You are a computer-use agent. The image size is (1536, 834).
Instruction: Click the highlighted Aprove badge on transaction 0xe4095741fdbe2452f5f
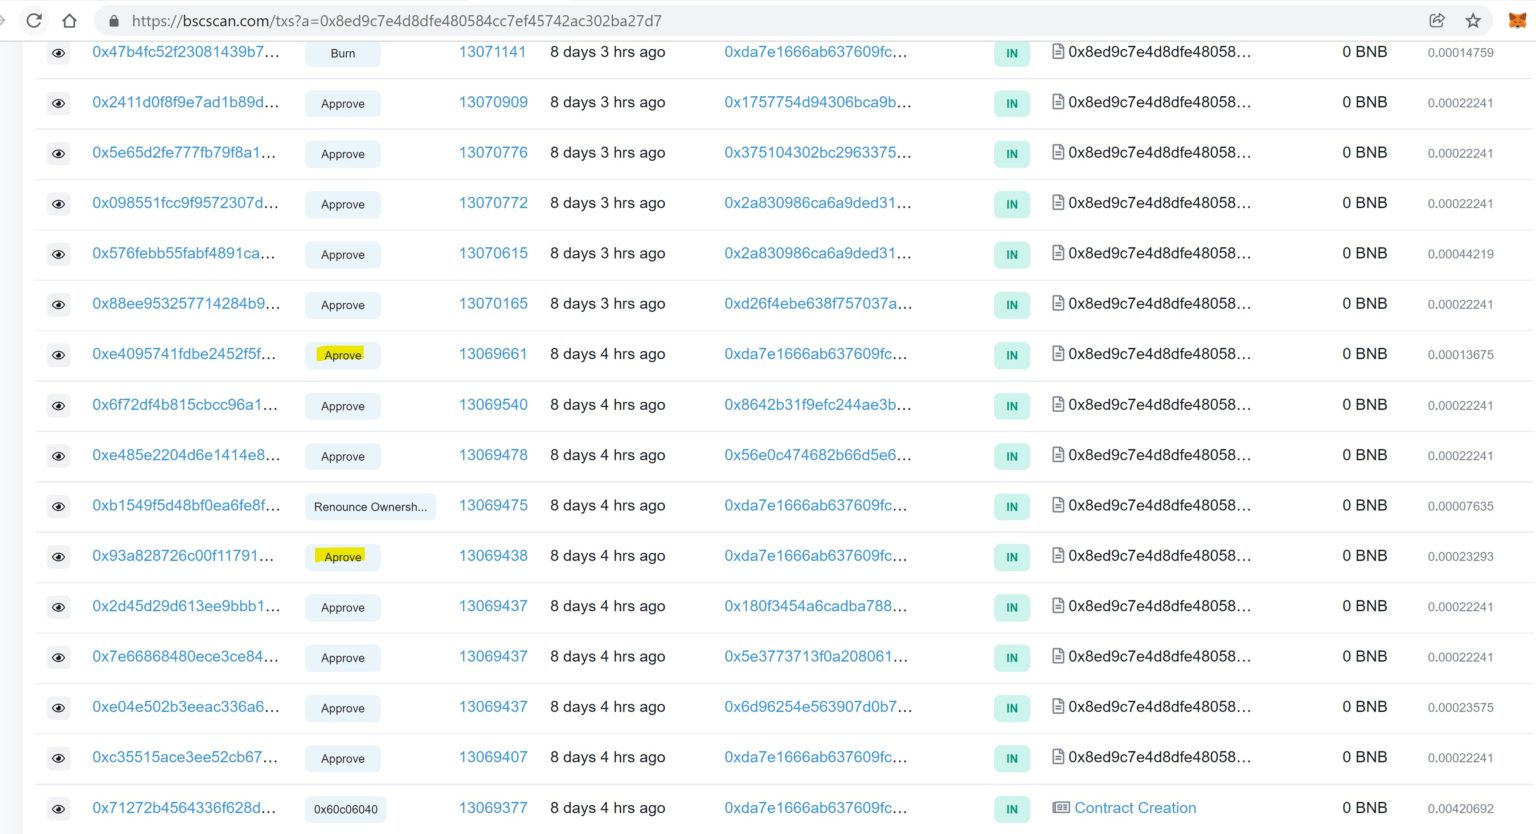[x=341, y=354]
